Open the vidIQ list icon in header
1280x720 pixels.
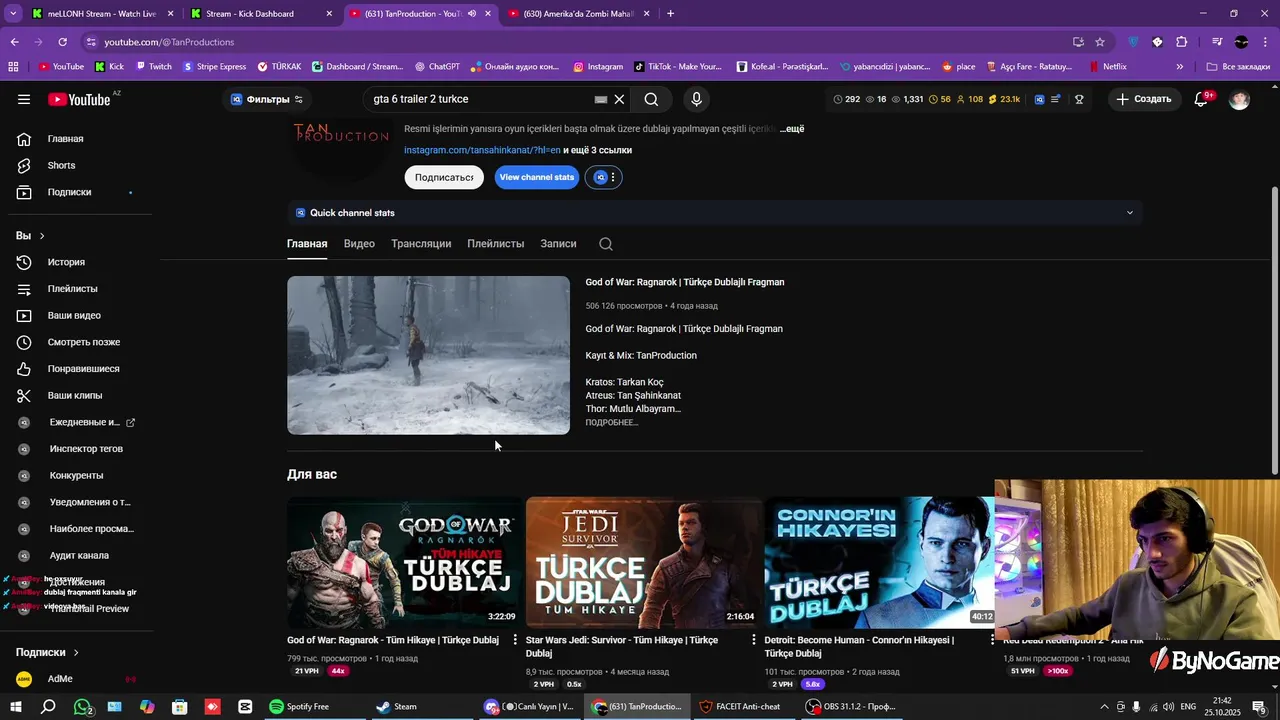click(1056, 99)
